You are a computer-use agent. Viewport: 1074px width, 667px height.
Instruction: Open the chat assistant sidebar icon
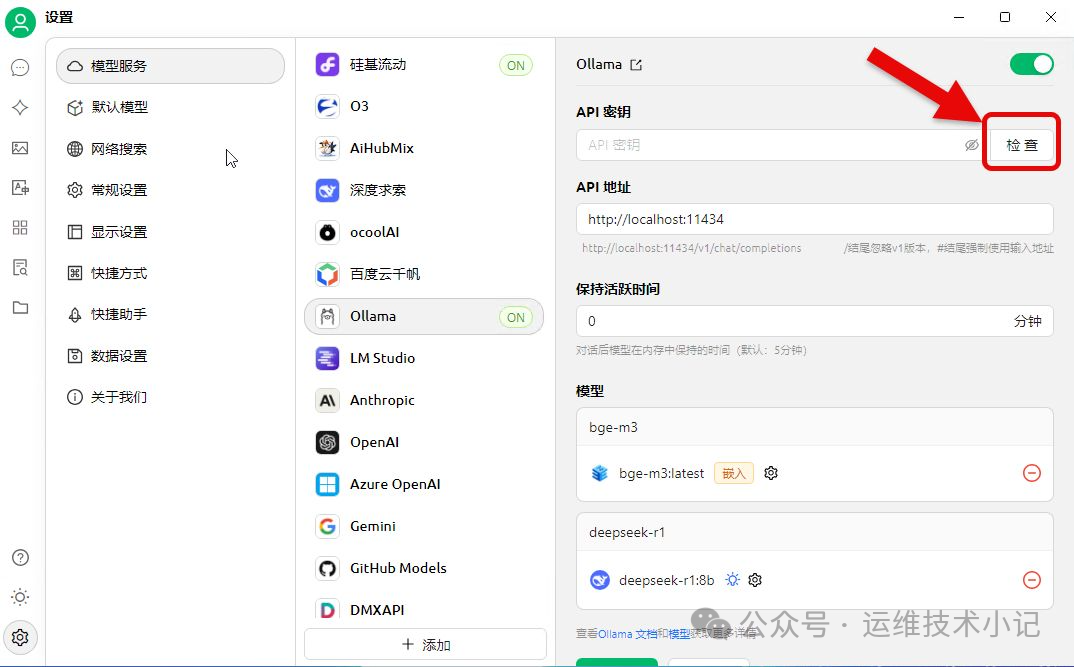(x=20, y=67)
